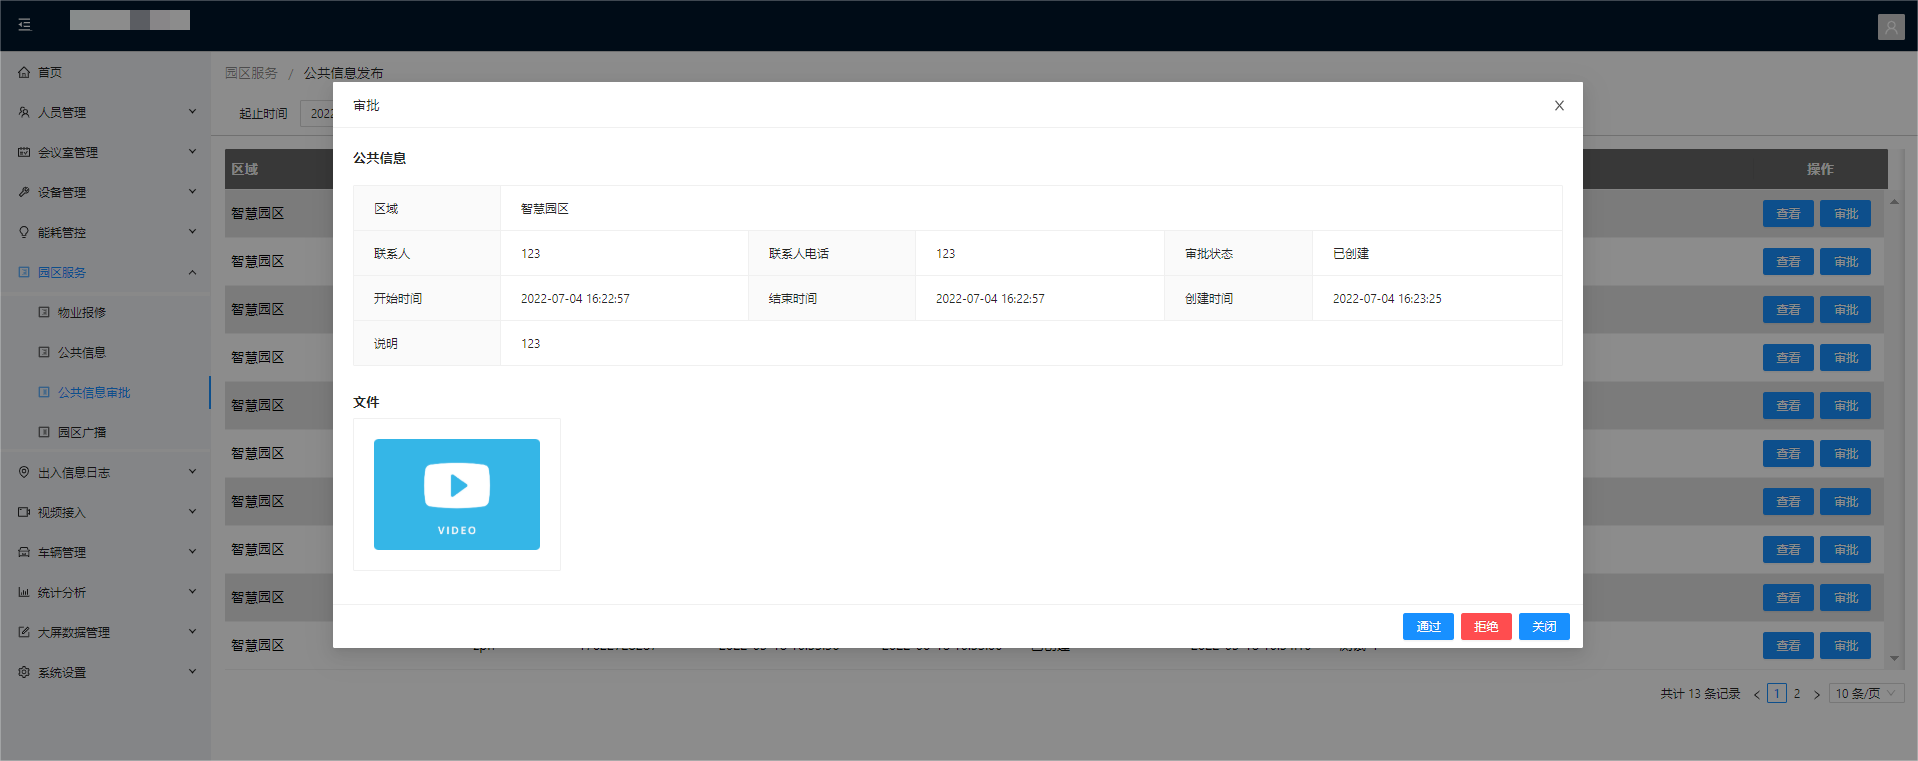Expand the 系统设置 menu chevron

click(192, 672)
